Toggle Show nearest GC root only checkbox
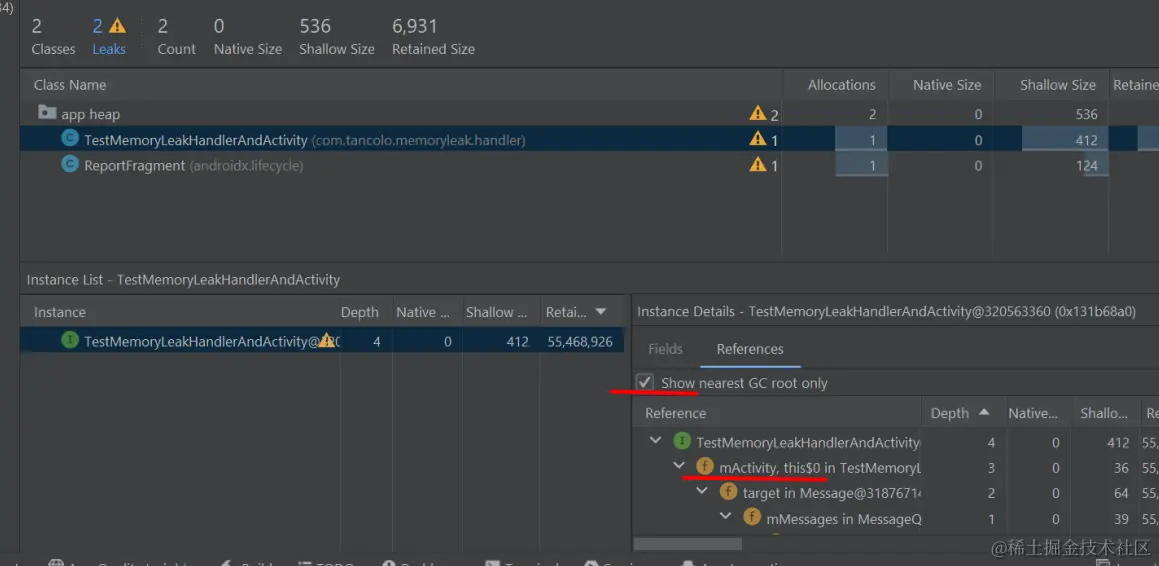The width and height of the screenshot is (1159, 566). tap(645, 382)
